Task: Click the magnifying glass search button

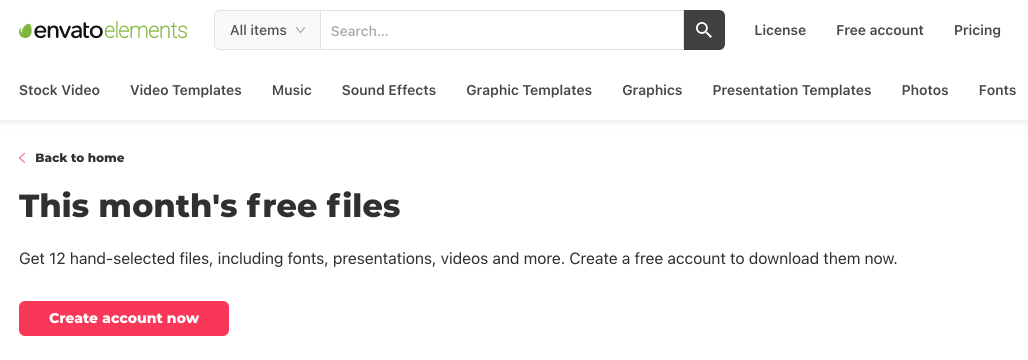Action: tap(704, 30)
